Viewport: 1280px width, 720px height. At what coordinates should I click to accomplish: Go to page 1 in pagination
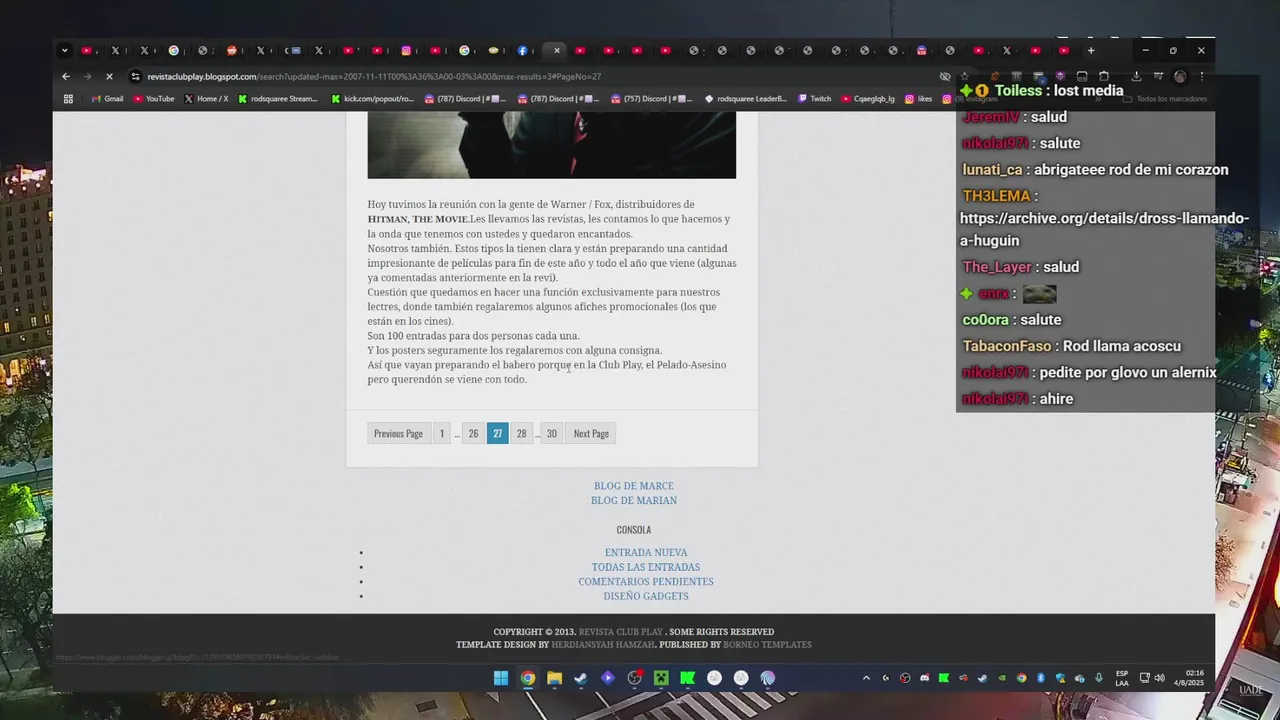click(x=442, y=433)
